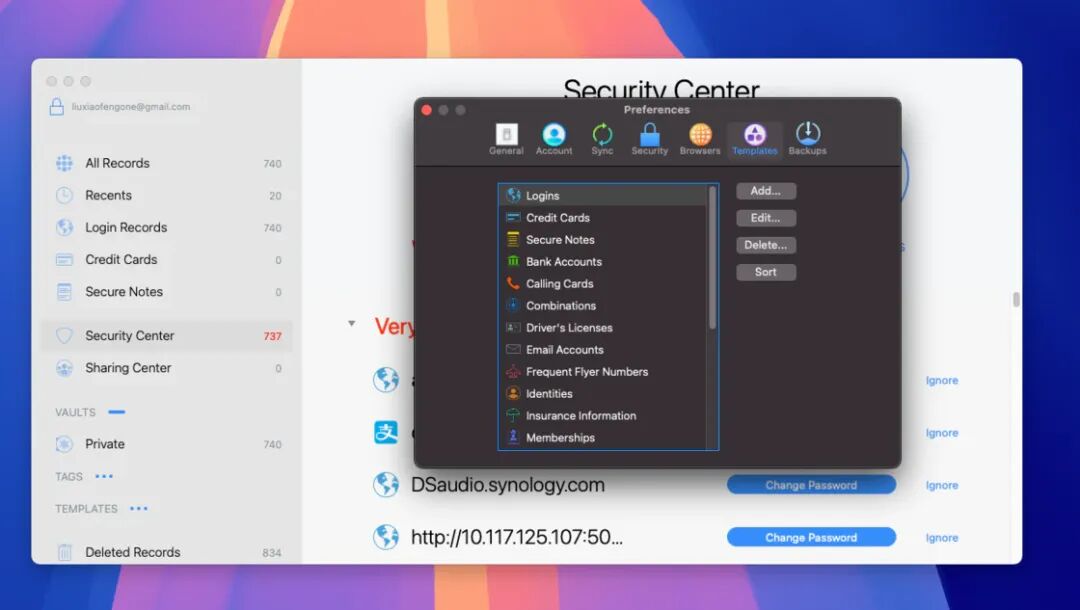
Task: Click the Add... template button
Action: click(766, 191)
